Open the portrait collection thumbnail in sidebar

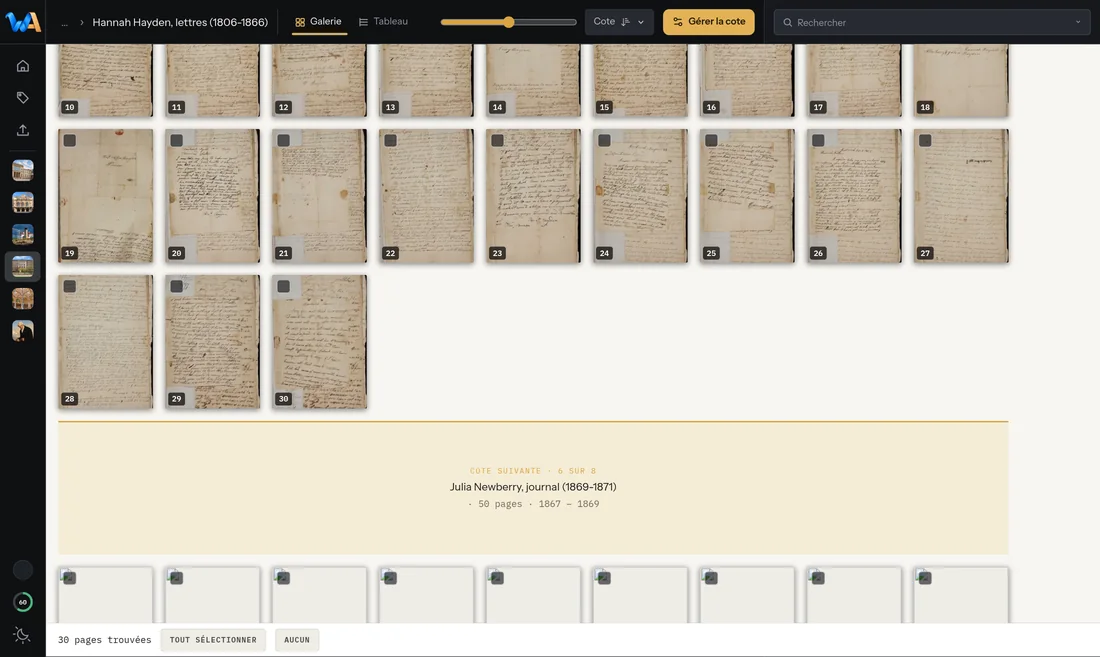22,331
